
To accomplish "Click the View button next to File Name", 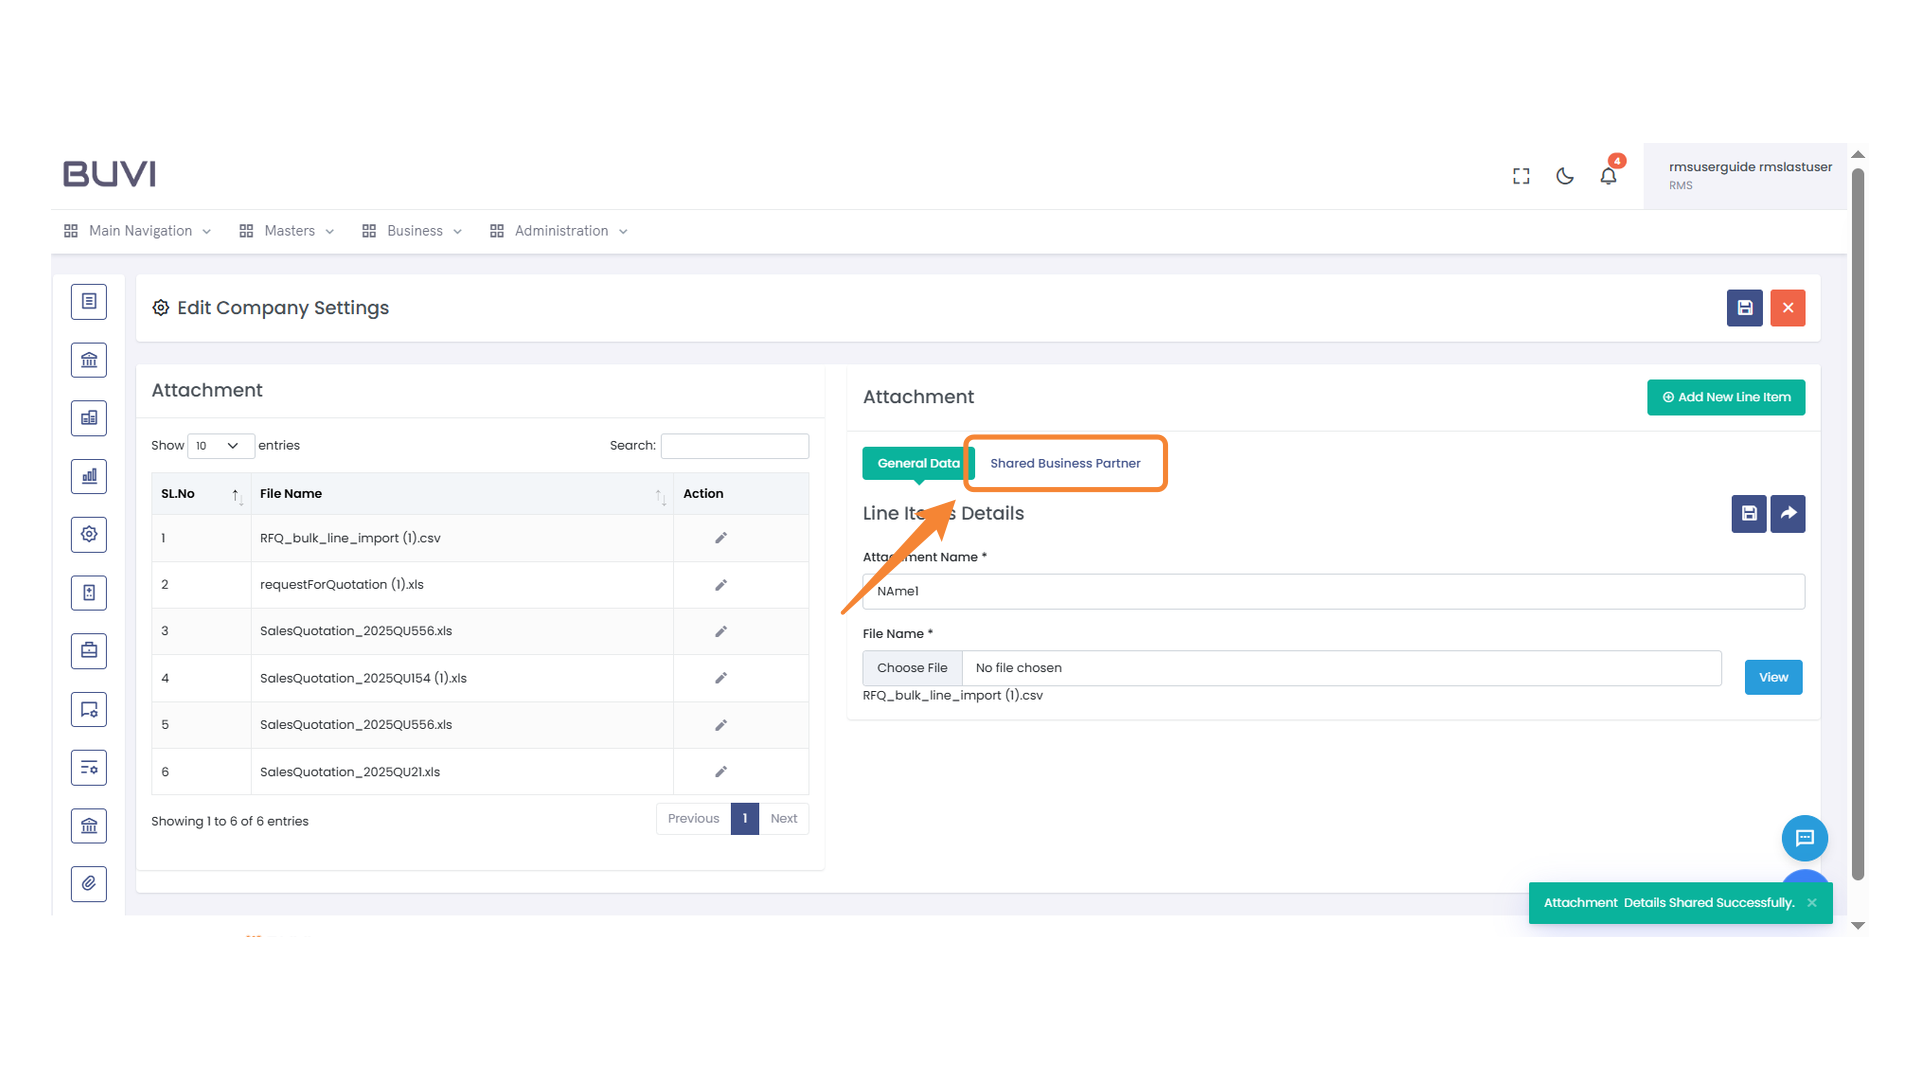I will point(1773,677).
